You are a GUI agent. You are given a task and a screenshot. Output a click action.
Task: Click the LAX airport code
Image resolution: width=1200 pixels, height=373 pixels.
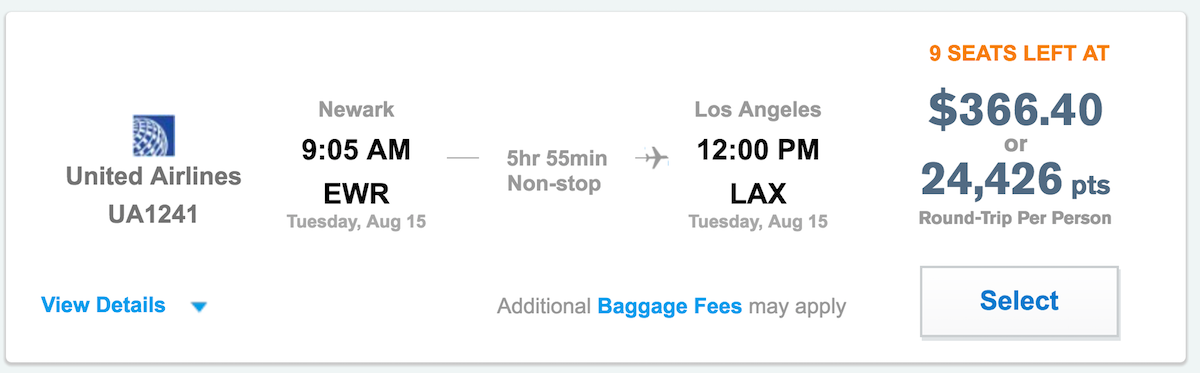point(758,192)
